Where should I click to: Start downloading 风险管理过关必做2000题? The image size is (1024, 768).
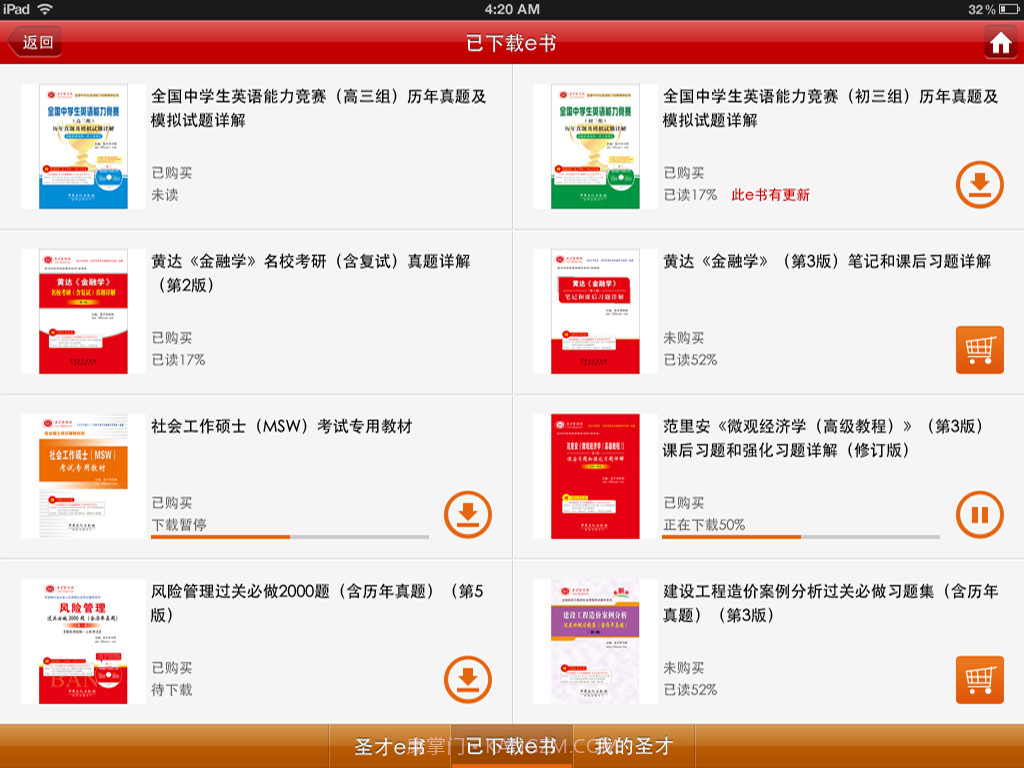(467, 681)
